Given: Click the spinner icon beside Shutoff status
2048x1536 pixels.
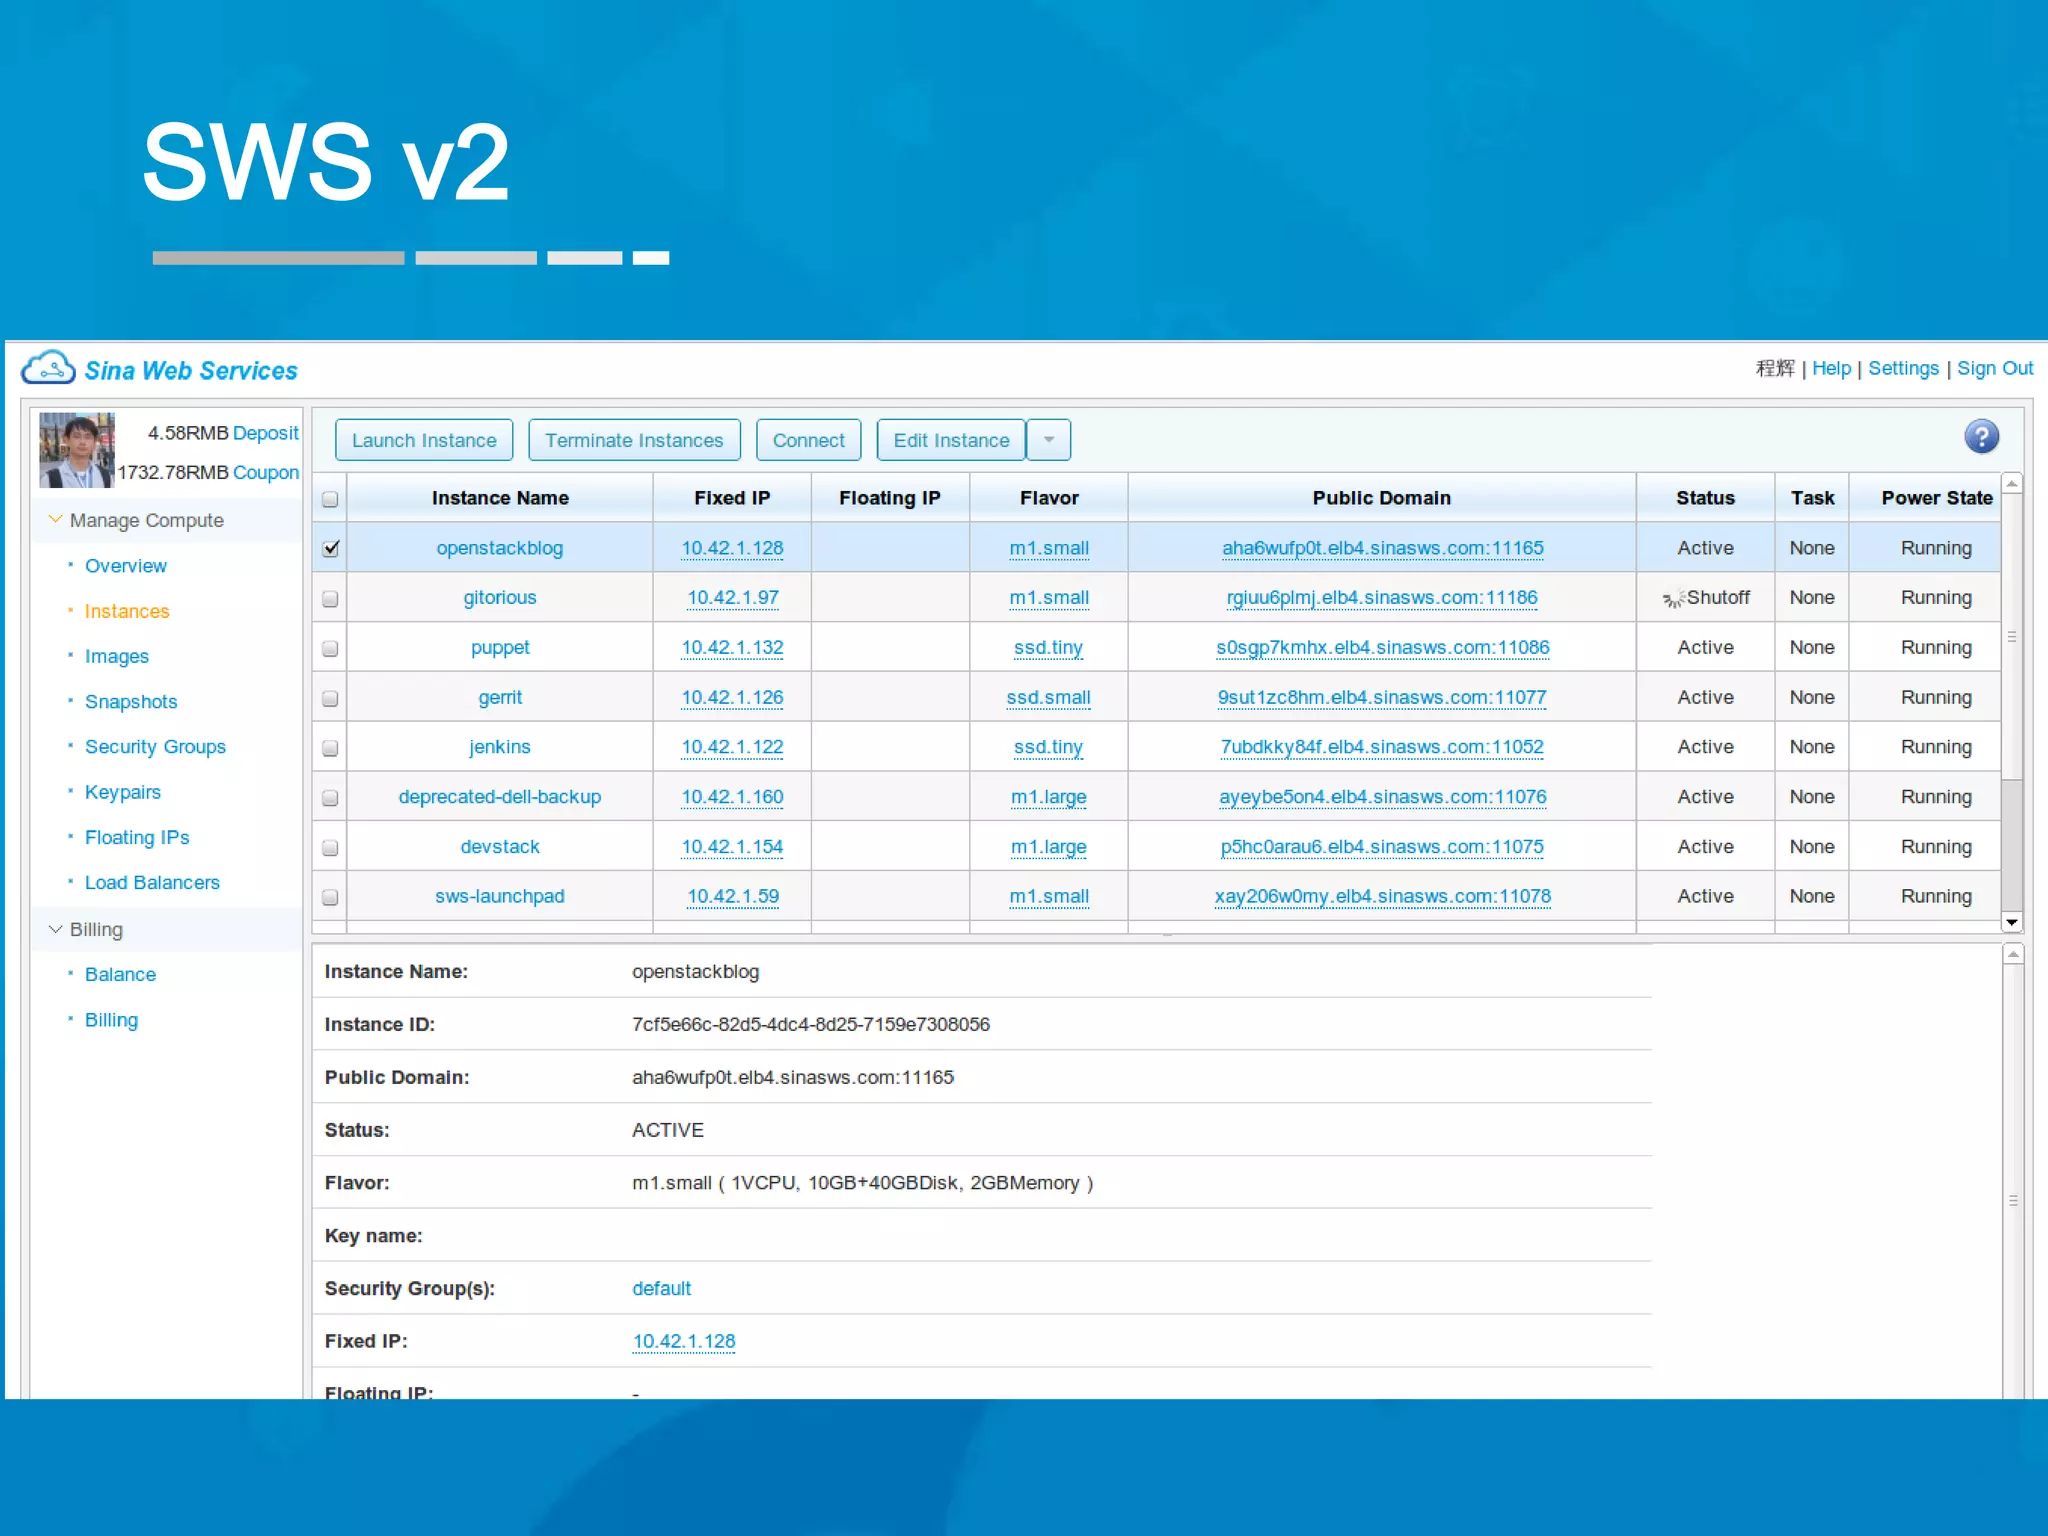Looking at the screenshot, I should click(1672, 599).
